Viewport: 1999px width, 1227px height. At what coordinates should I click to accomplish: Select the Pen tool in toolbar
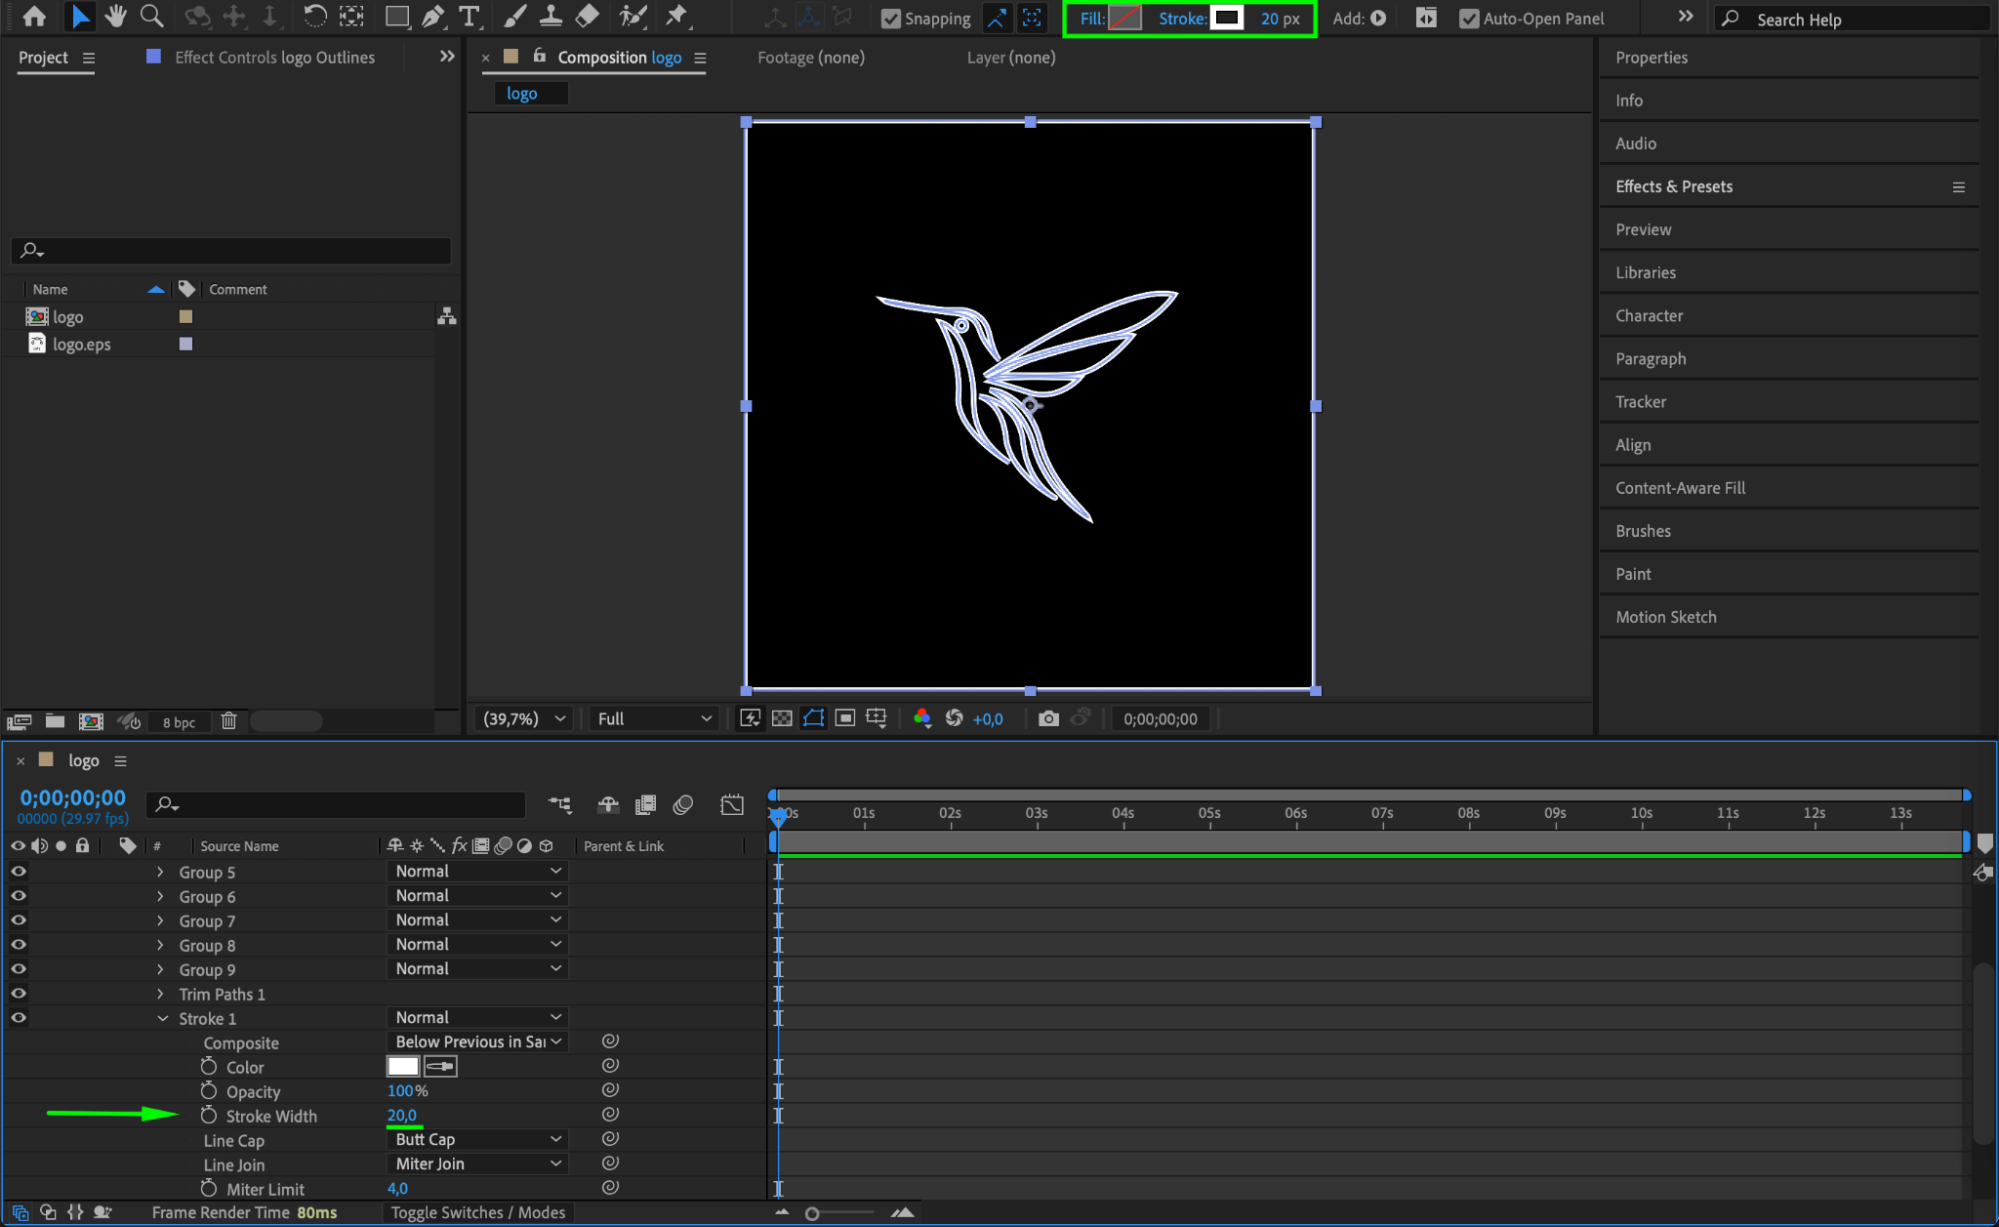coord(433,17)
